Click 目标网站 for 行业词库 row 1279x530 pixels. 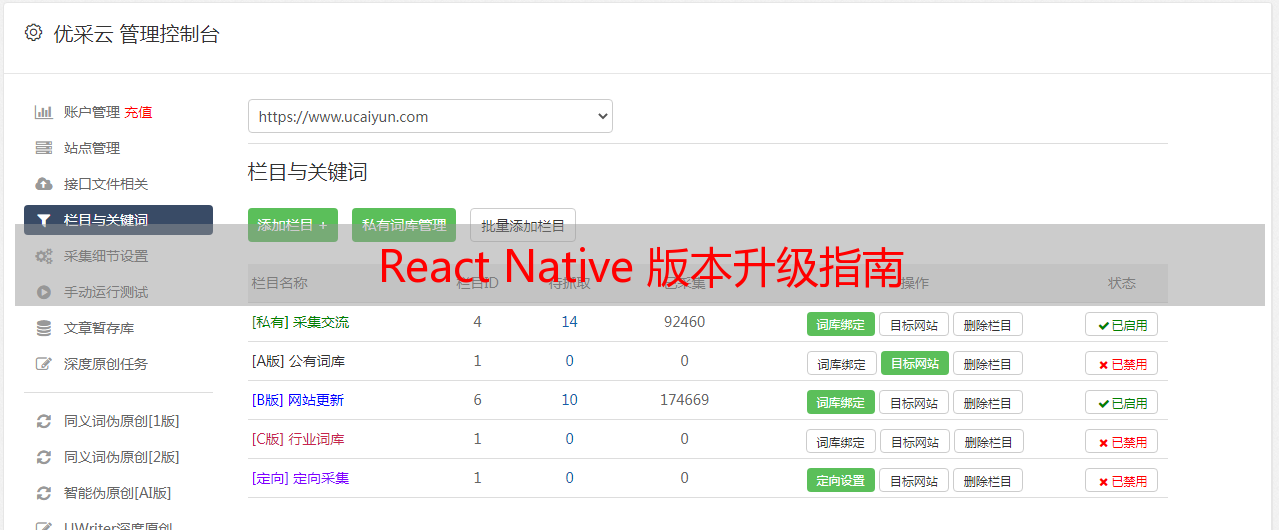[915, 441]
